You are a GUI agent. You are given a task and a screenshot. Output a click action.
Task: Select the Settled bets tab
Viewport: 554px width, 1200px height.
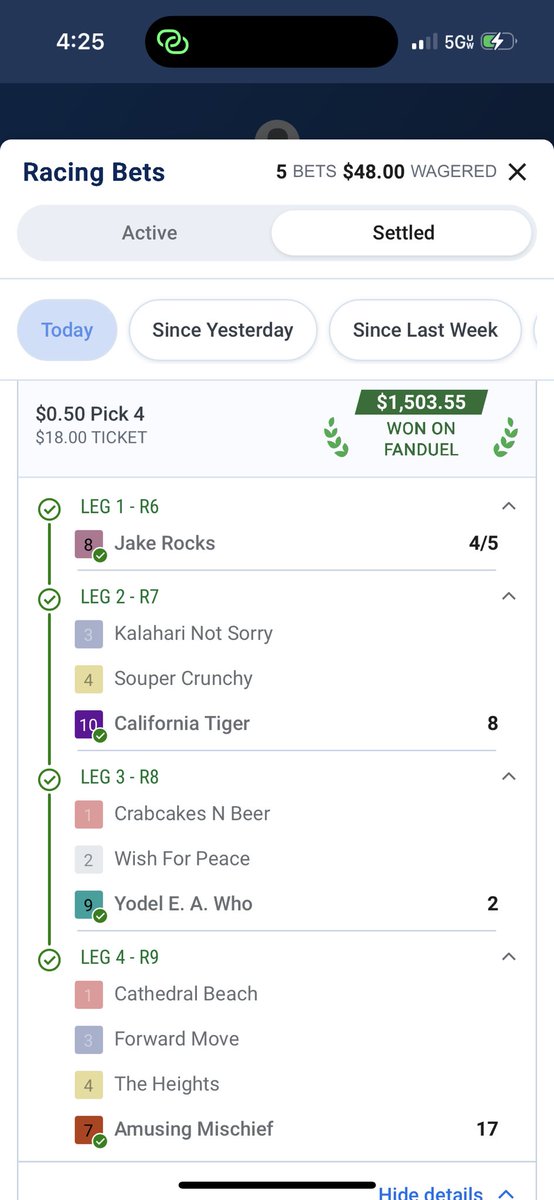(403, 233)
